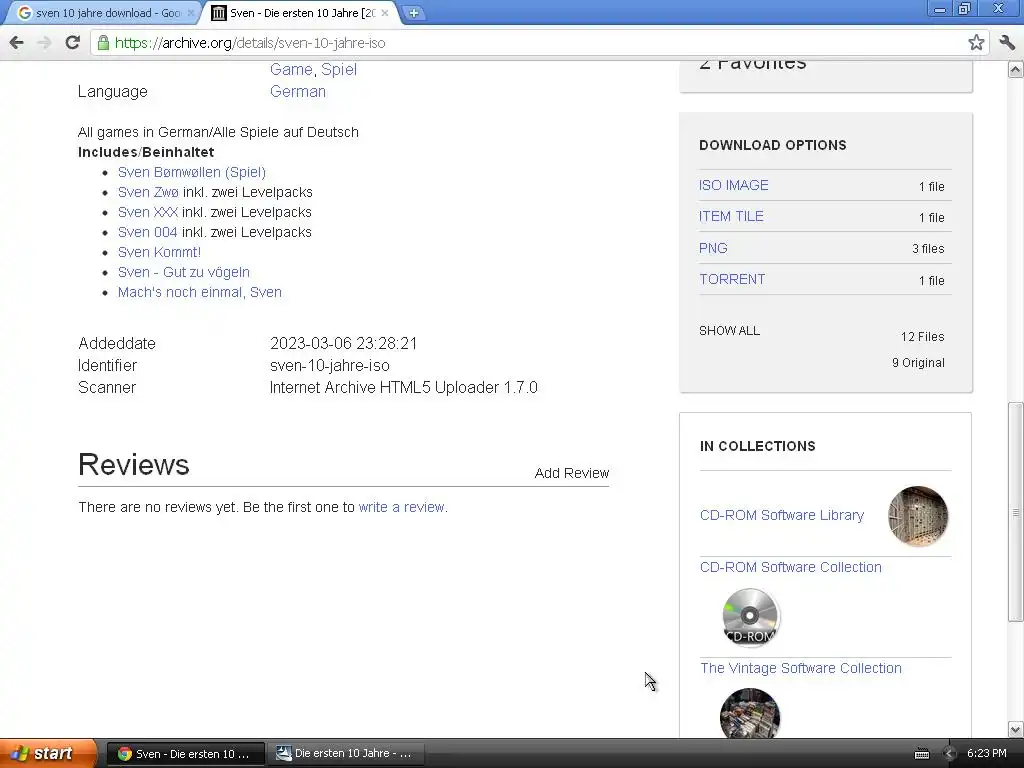Open CD-ROM Software Collection link
Viewport: 1024px width, 768px height.
coord(790,567)
